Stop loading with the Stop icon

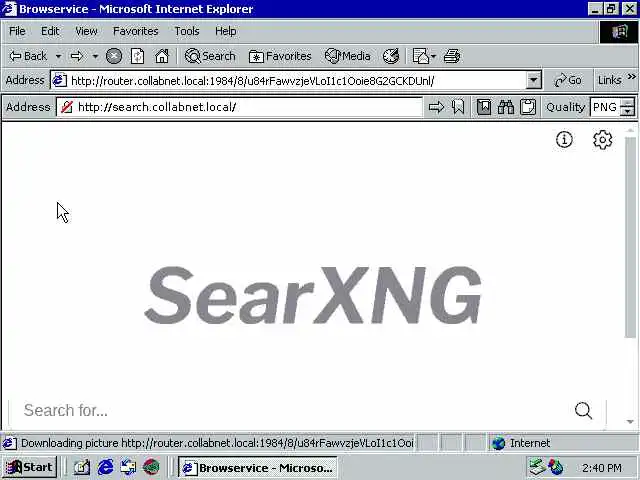pos(114,56)
